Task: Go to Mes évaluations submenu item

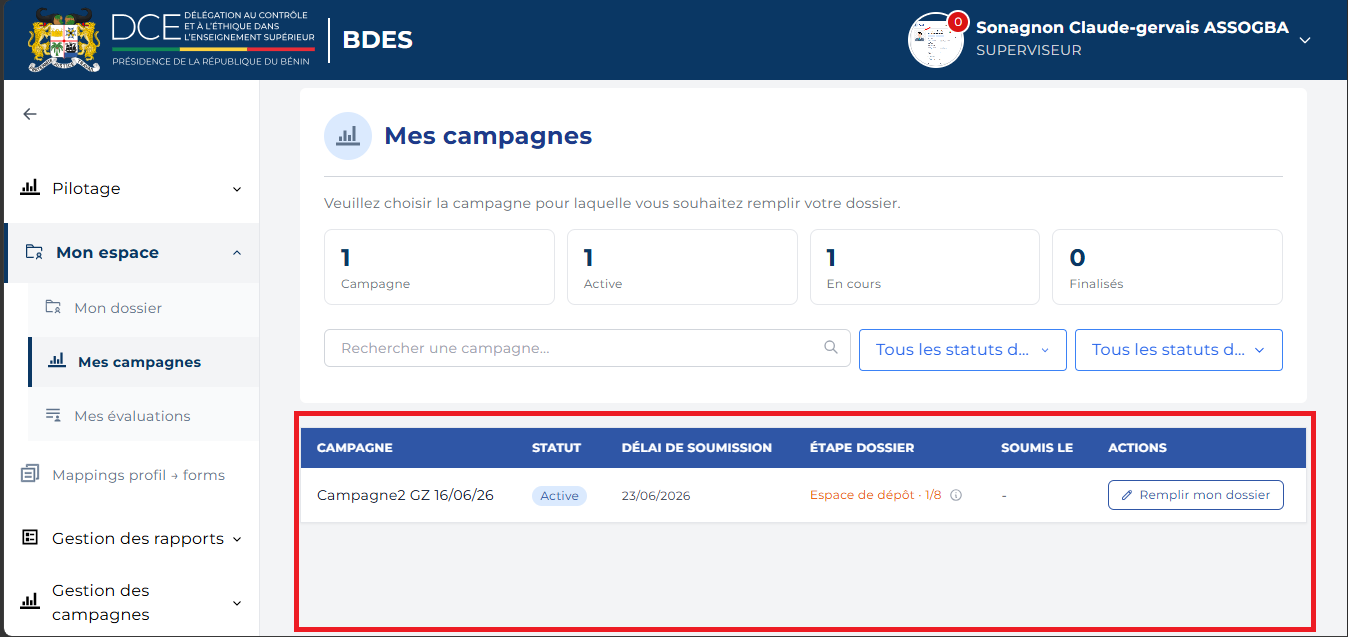Action: click(x=144, y=416)
